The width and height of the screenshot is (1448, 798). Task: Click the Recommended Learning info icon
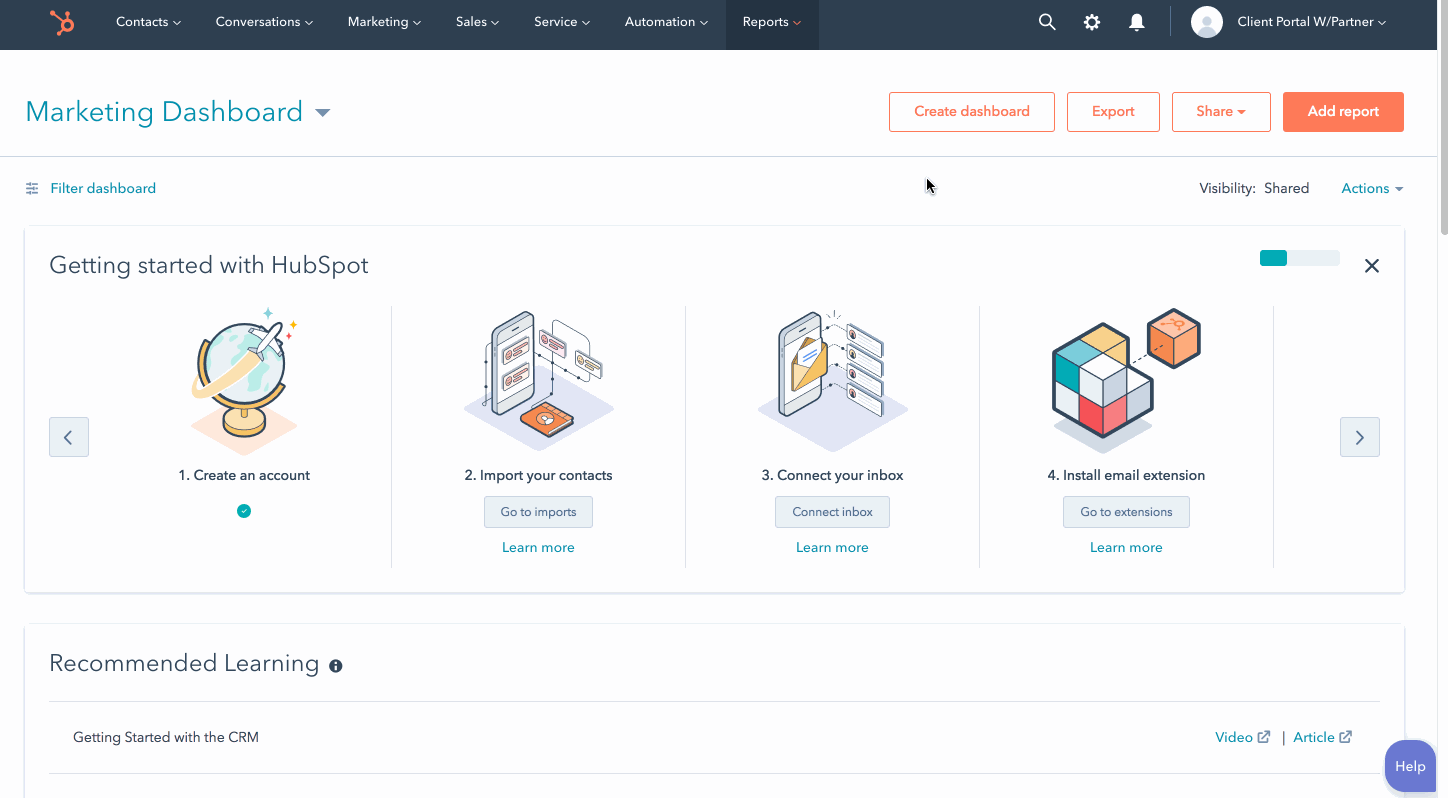point(336,666)
